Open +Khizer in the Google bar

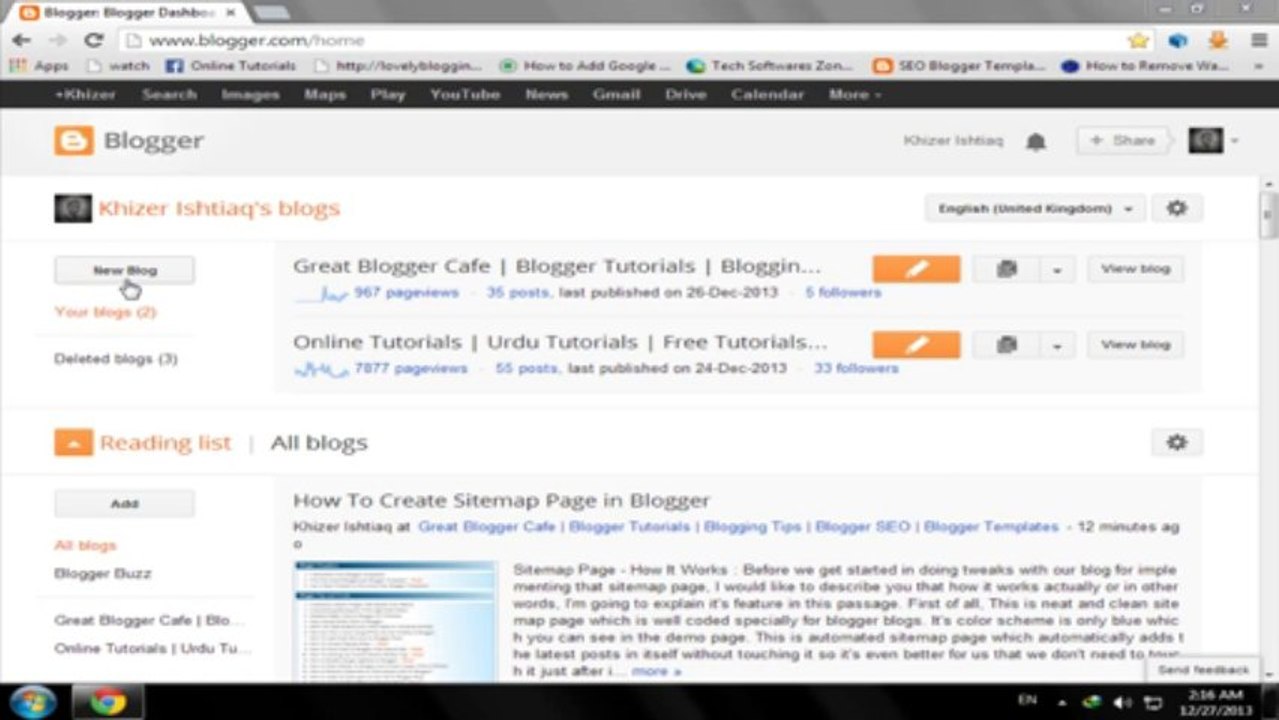coord(85,94)
